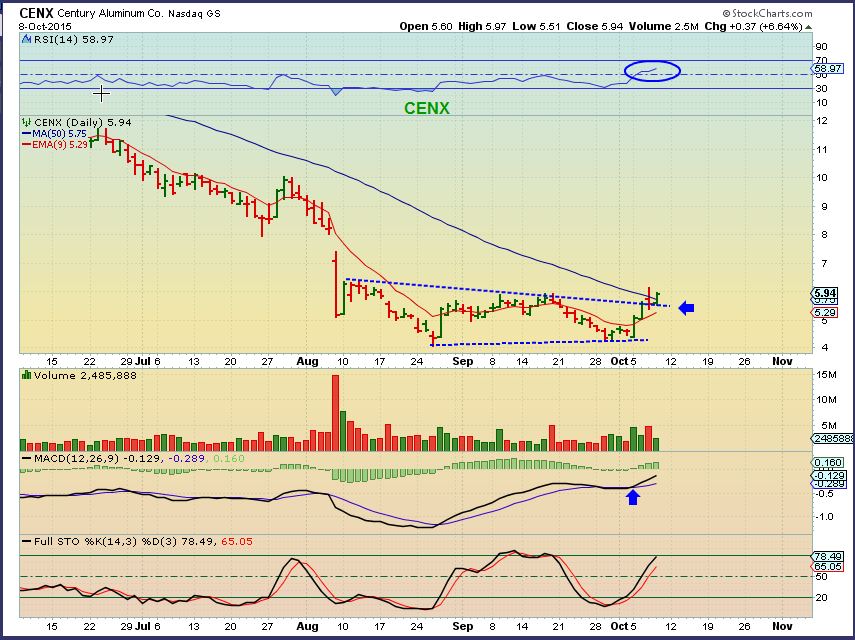This screenshot has width=855, height=640.
Task: Click the black MACD legend line marker
Action: [x=26, y=458]
